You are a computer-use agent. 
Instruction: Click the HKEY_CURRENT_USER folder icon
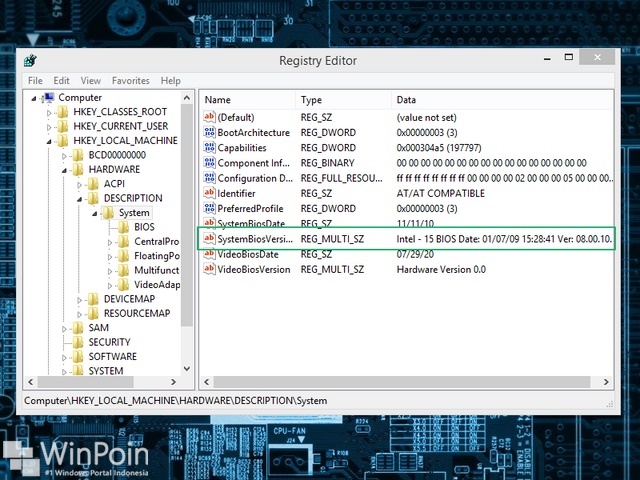[x=63, y=126]
